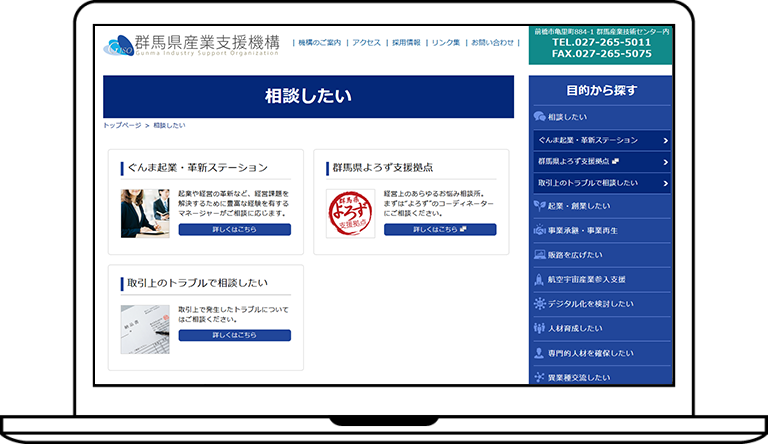
Task: Click the rocket icon beside 航空宇宙産業参入支援
Action: click(x=539, y=279)
